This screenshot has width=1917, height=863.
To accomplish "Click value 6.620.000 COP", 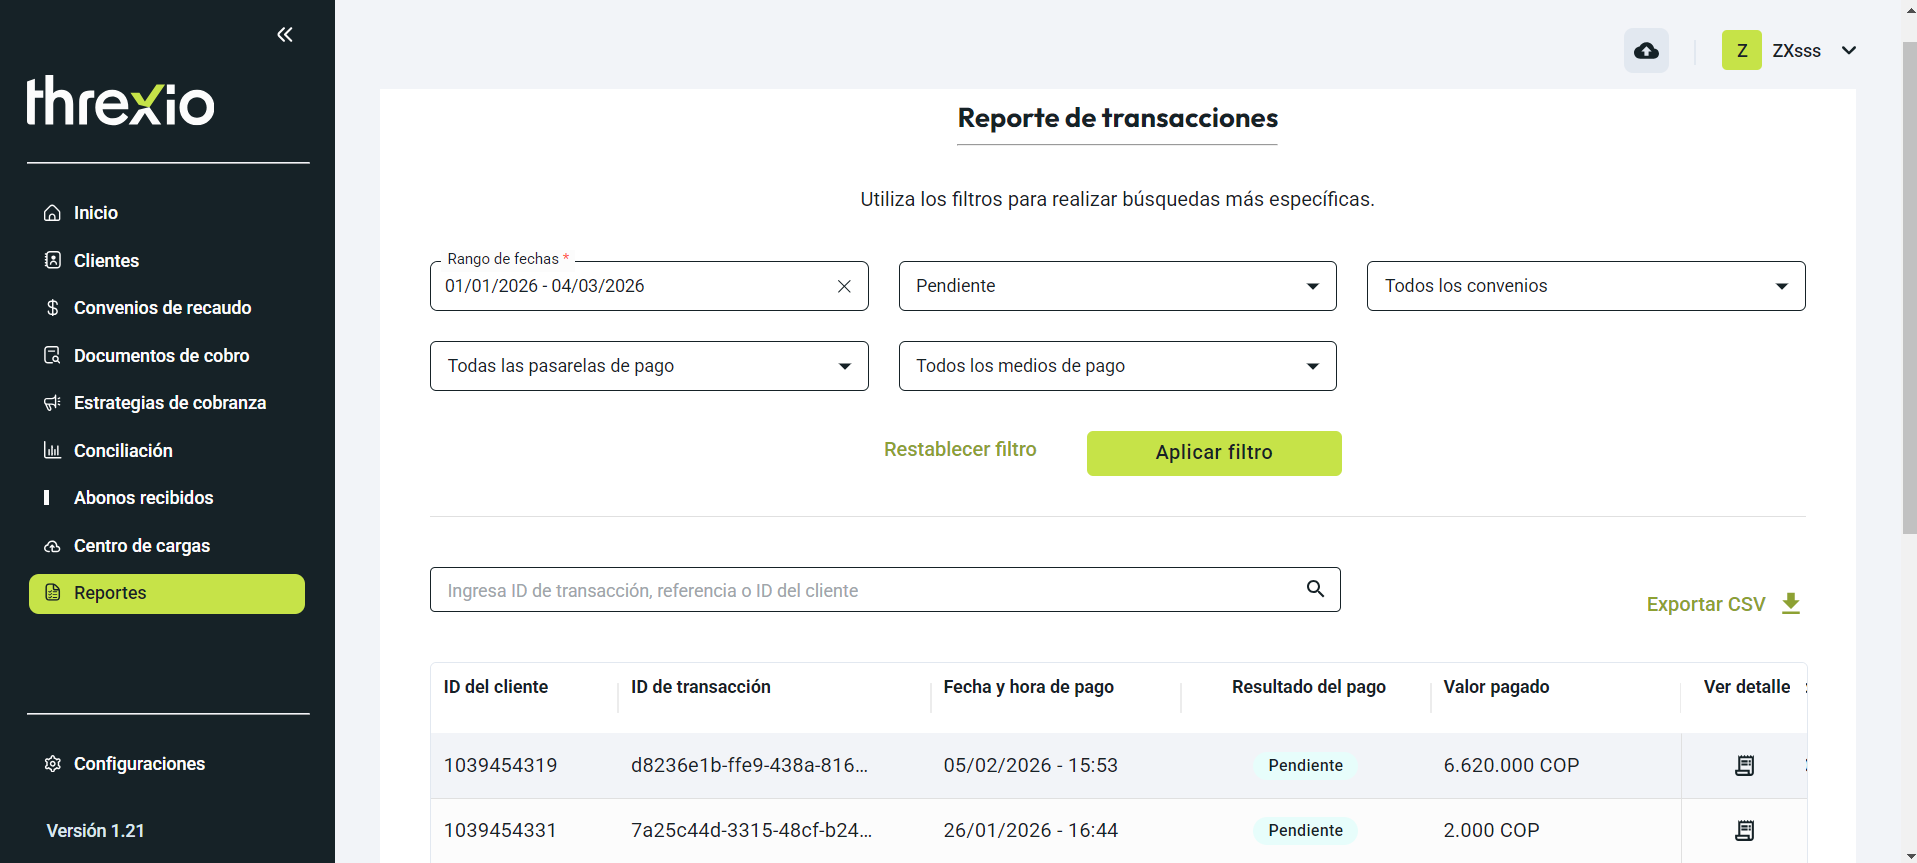I will pos(1511,766).
